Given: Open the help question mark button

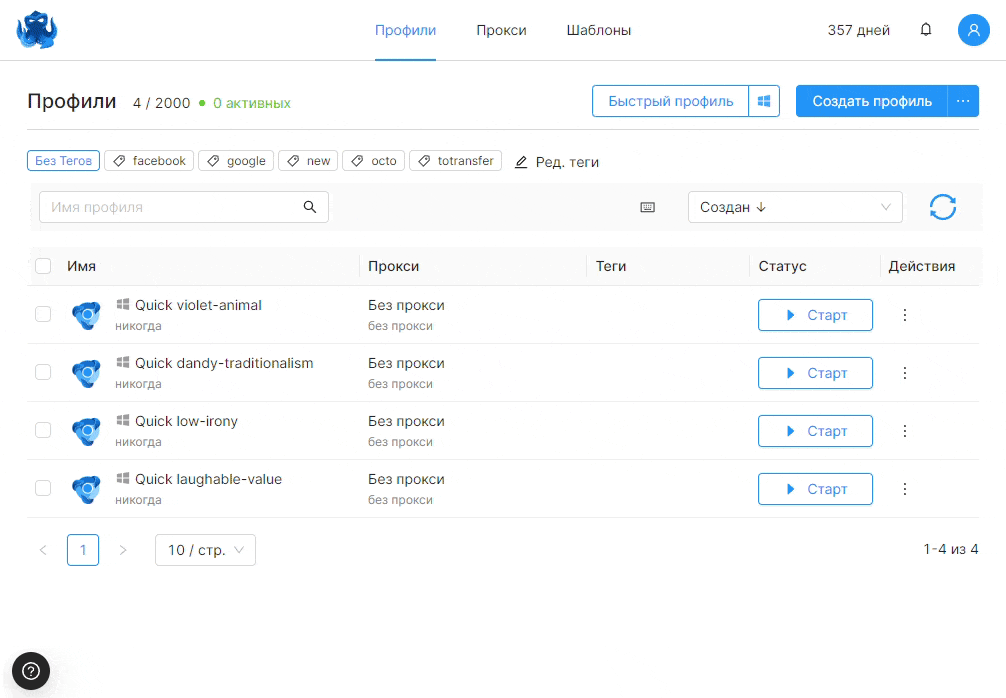Looking at the screenshot, I should click(30, 670).
